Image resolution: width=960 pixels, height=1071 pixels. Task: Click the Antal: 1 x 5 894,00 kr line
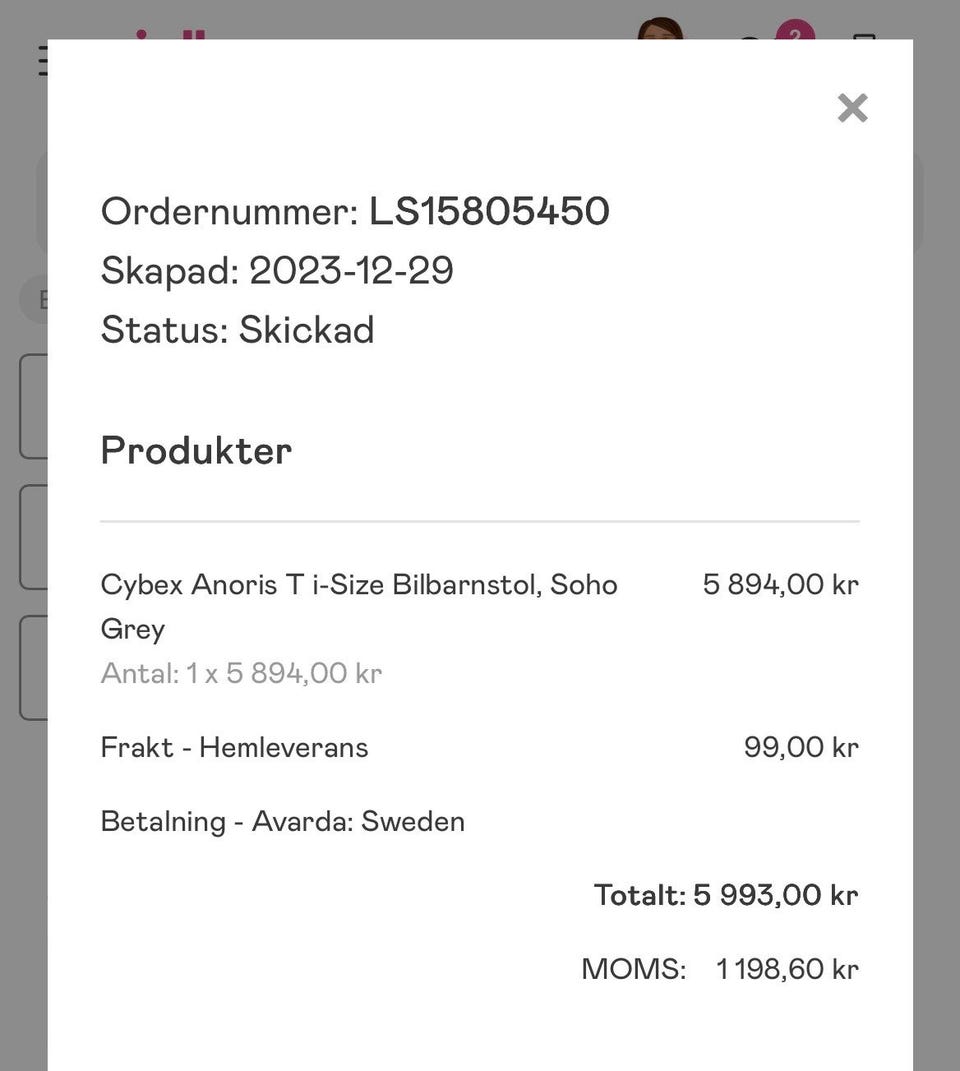(x=241, y=673)
